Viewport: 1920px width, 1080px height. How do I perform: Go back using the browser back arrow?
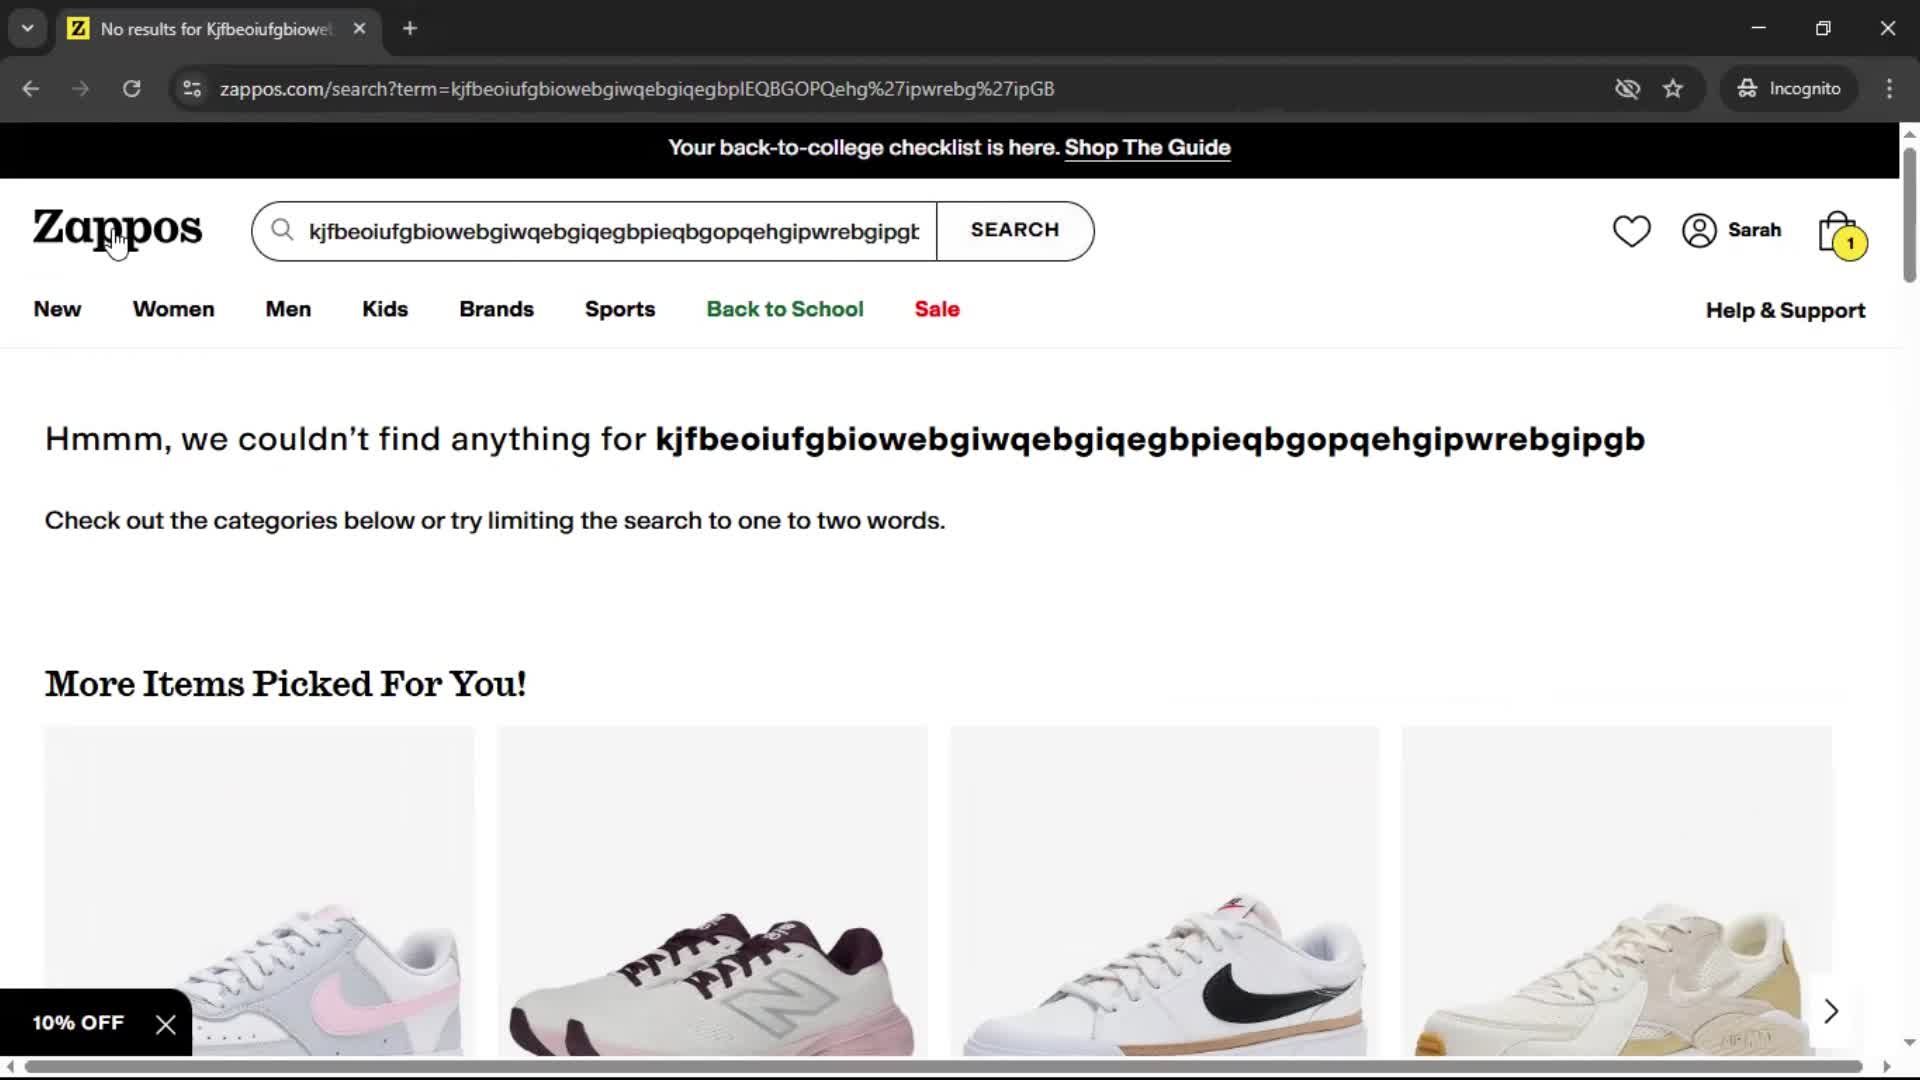[31, 89]
